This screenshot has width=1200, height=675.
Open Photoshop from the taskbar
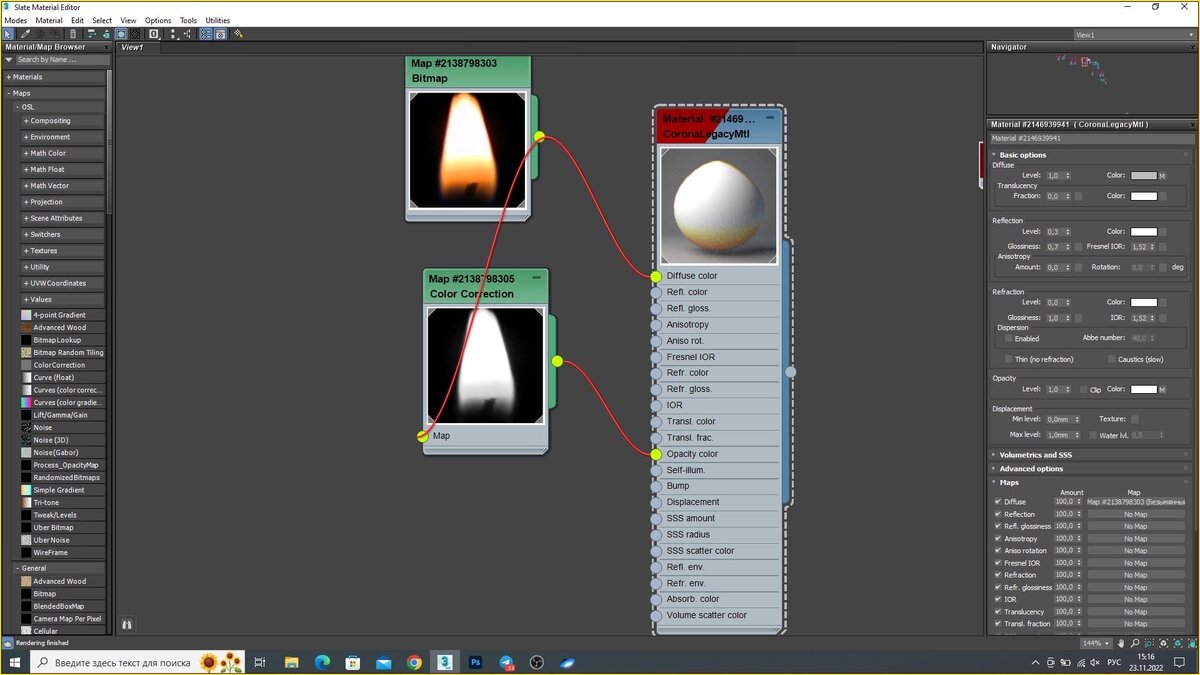(x=476, y=662)
